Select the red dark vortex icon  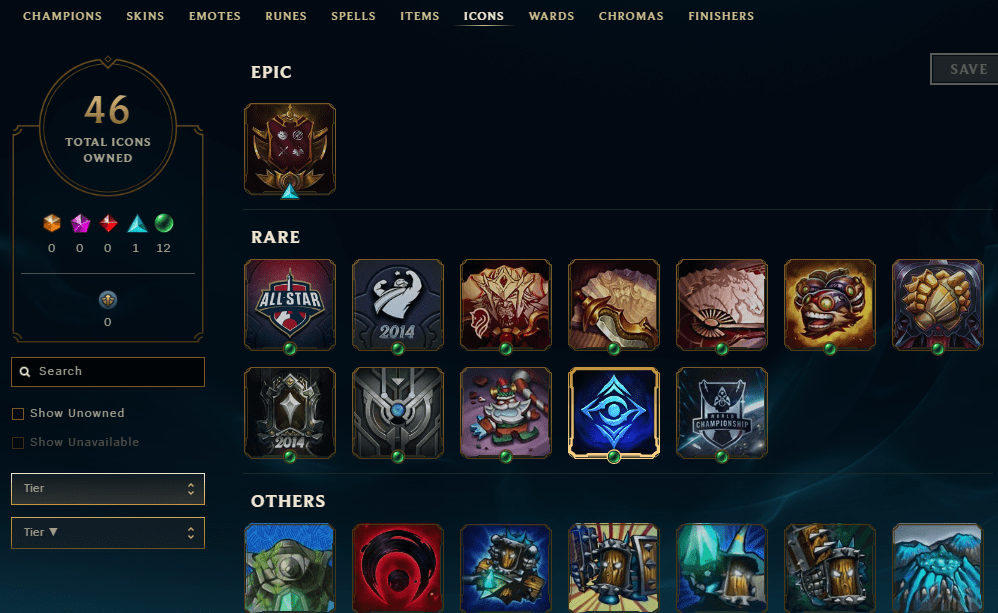[x=398, y=568]
